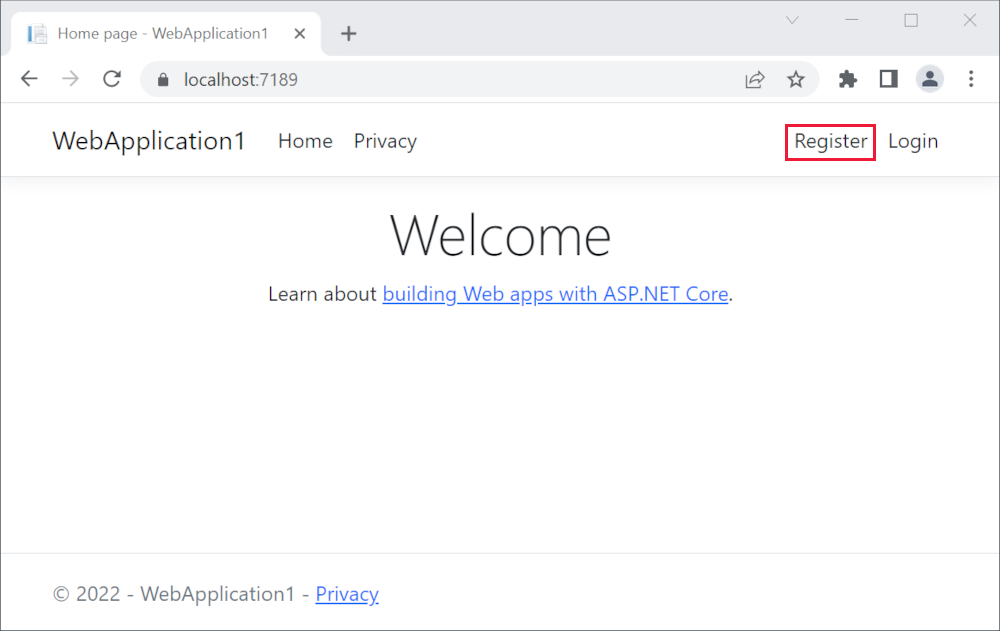Follow the 'building Web apps with ASP.NET Core' link

(x=555, y=294)
